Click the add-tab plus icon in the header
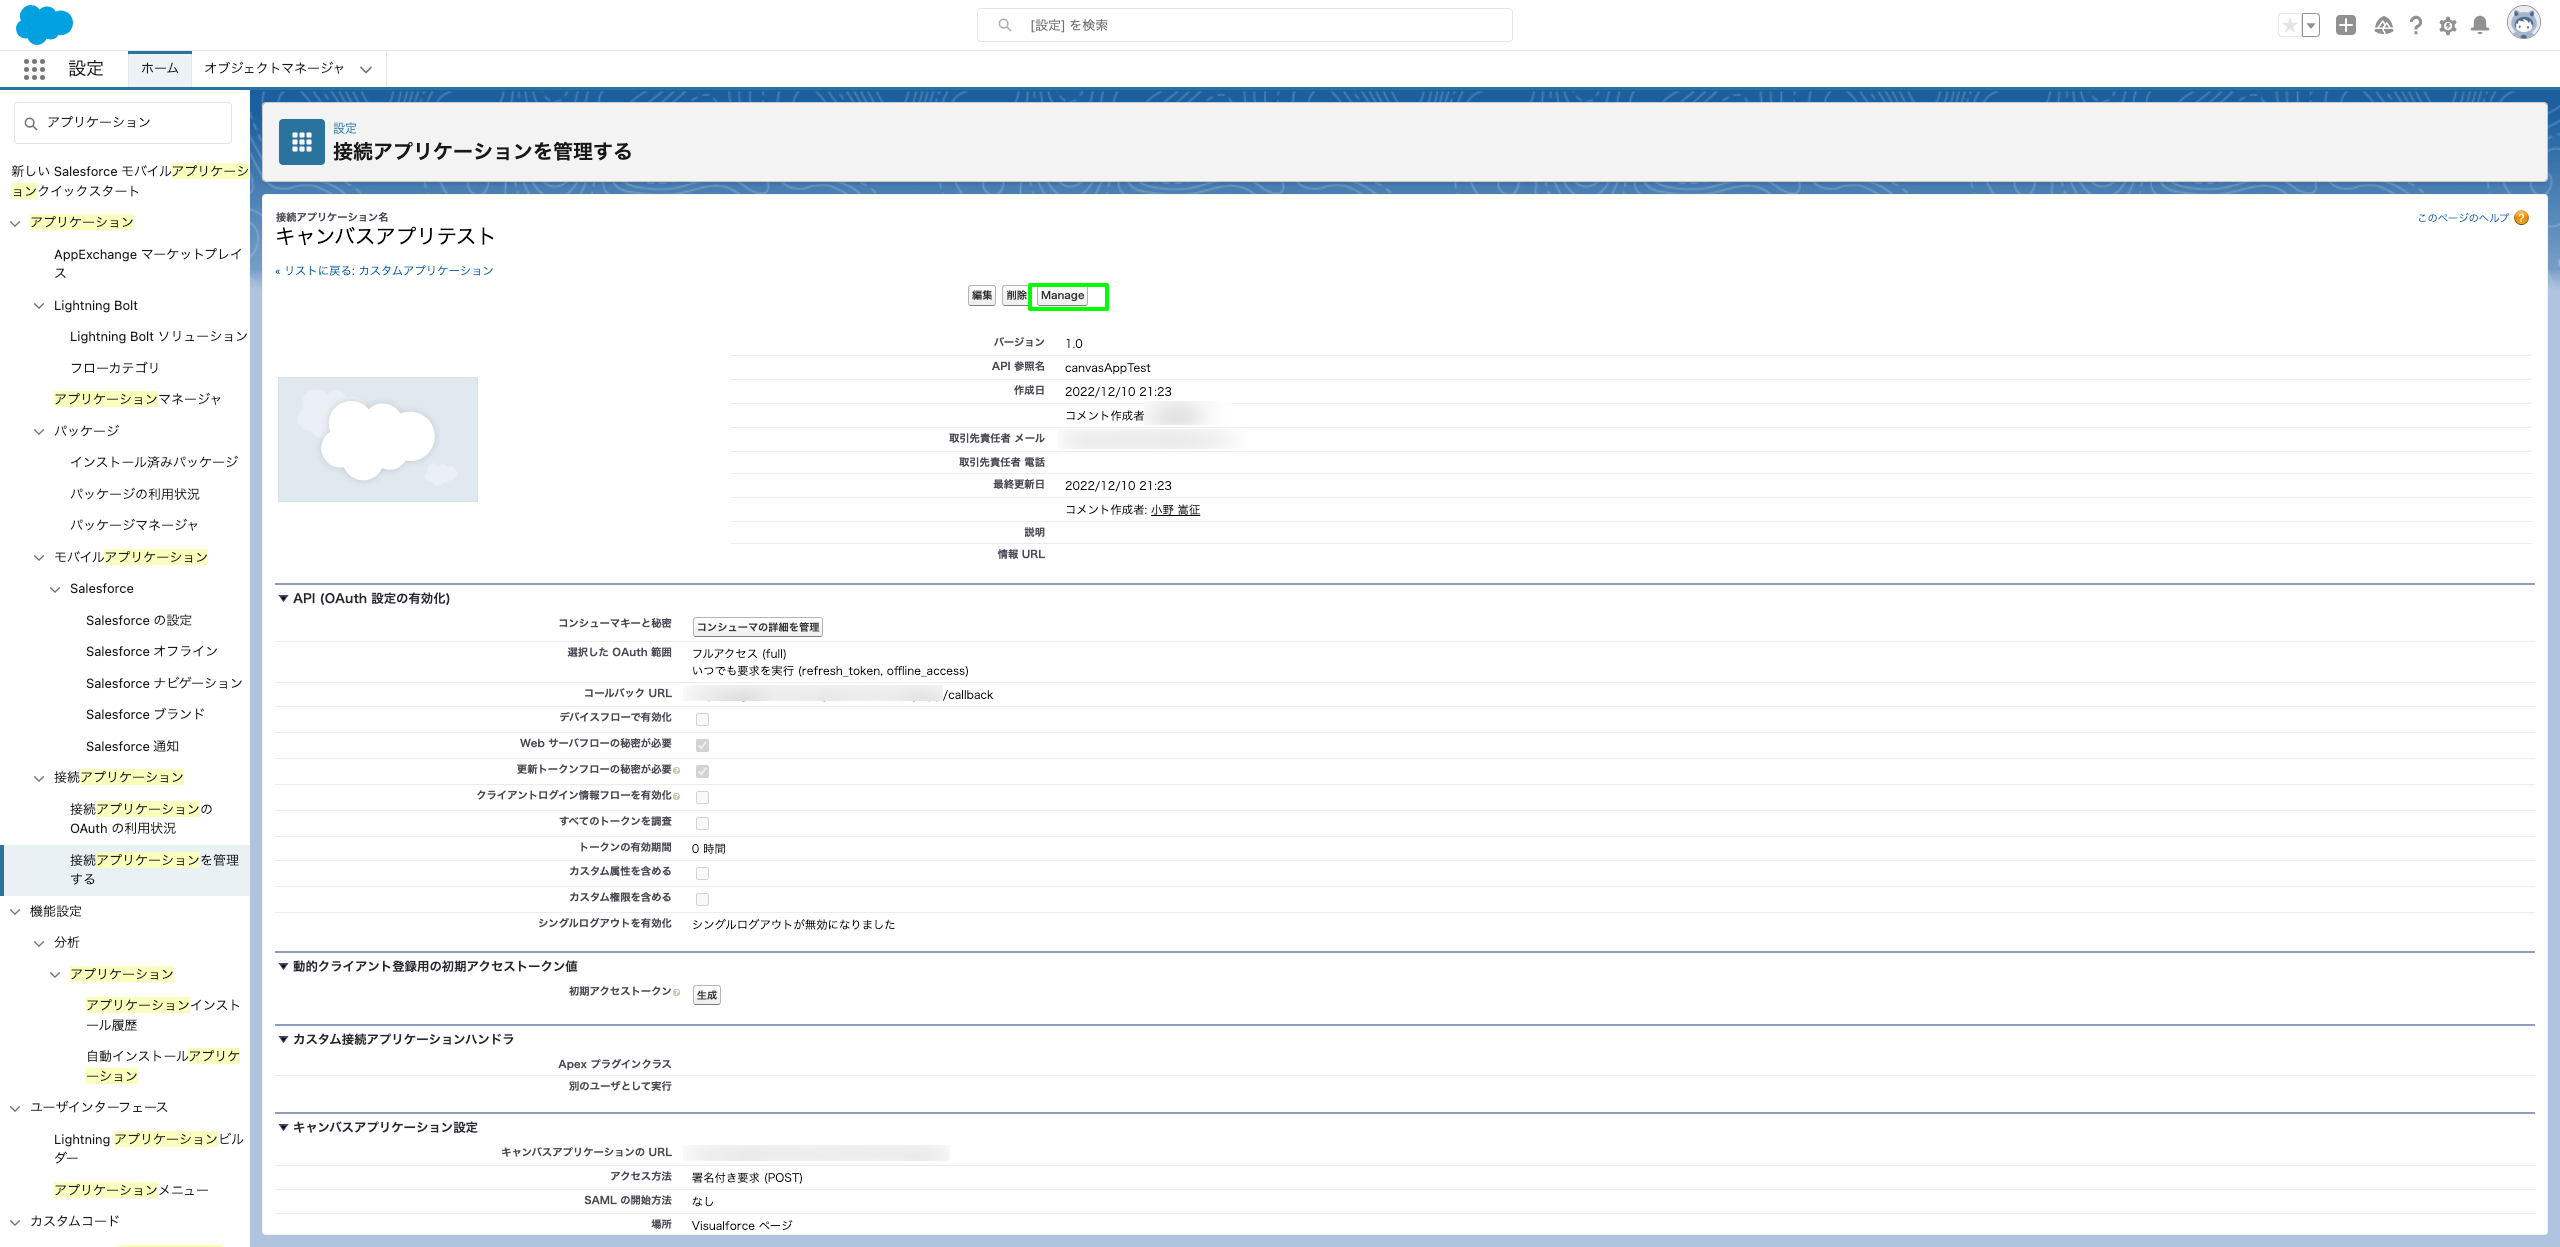 pos(2347,25)
